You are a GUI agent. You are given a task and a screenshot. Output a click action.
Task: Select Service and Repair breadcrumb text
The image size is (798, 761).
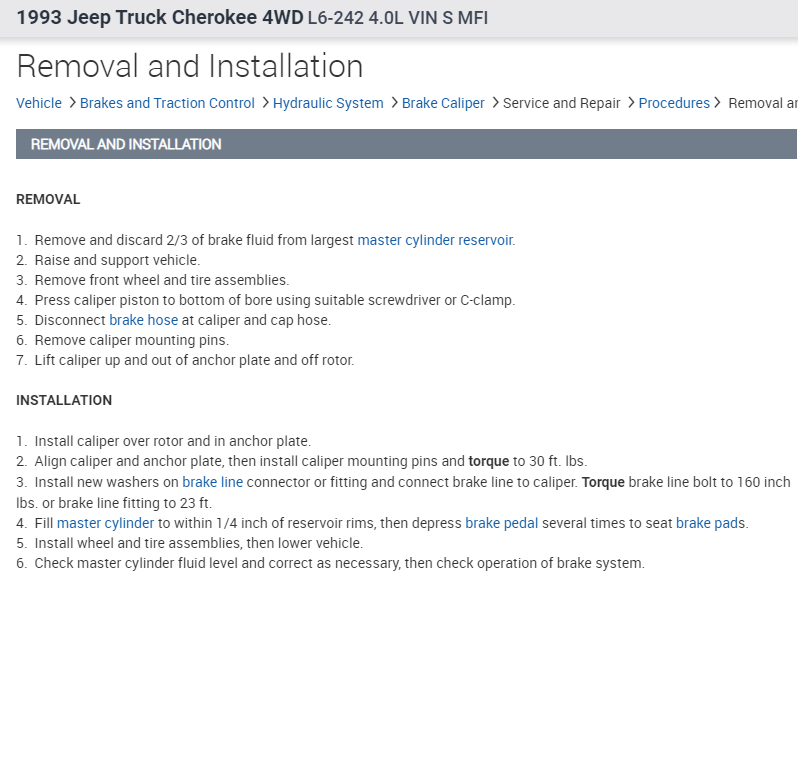(x=561, y=103)
